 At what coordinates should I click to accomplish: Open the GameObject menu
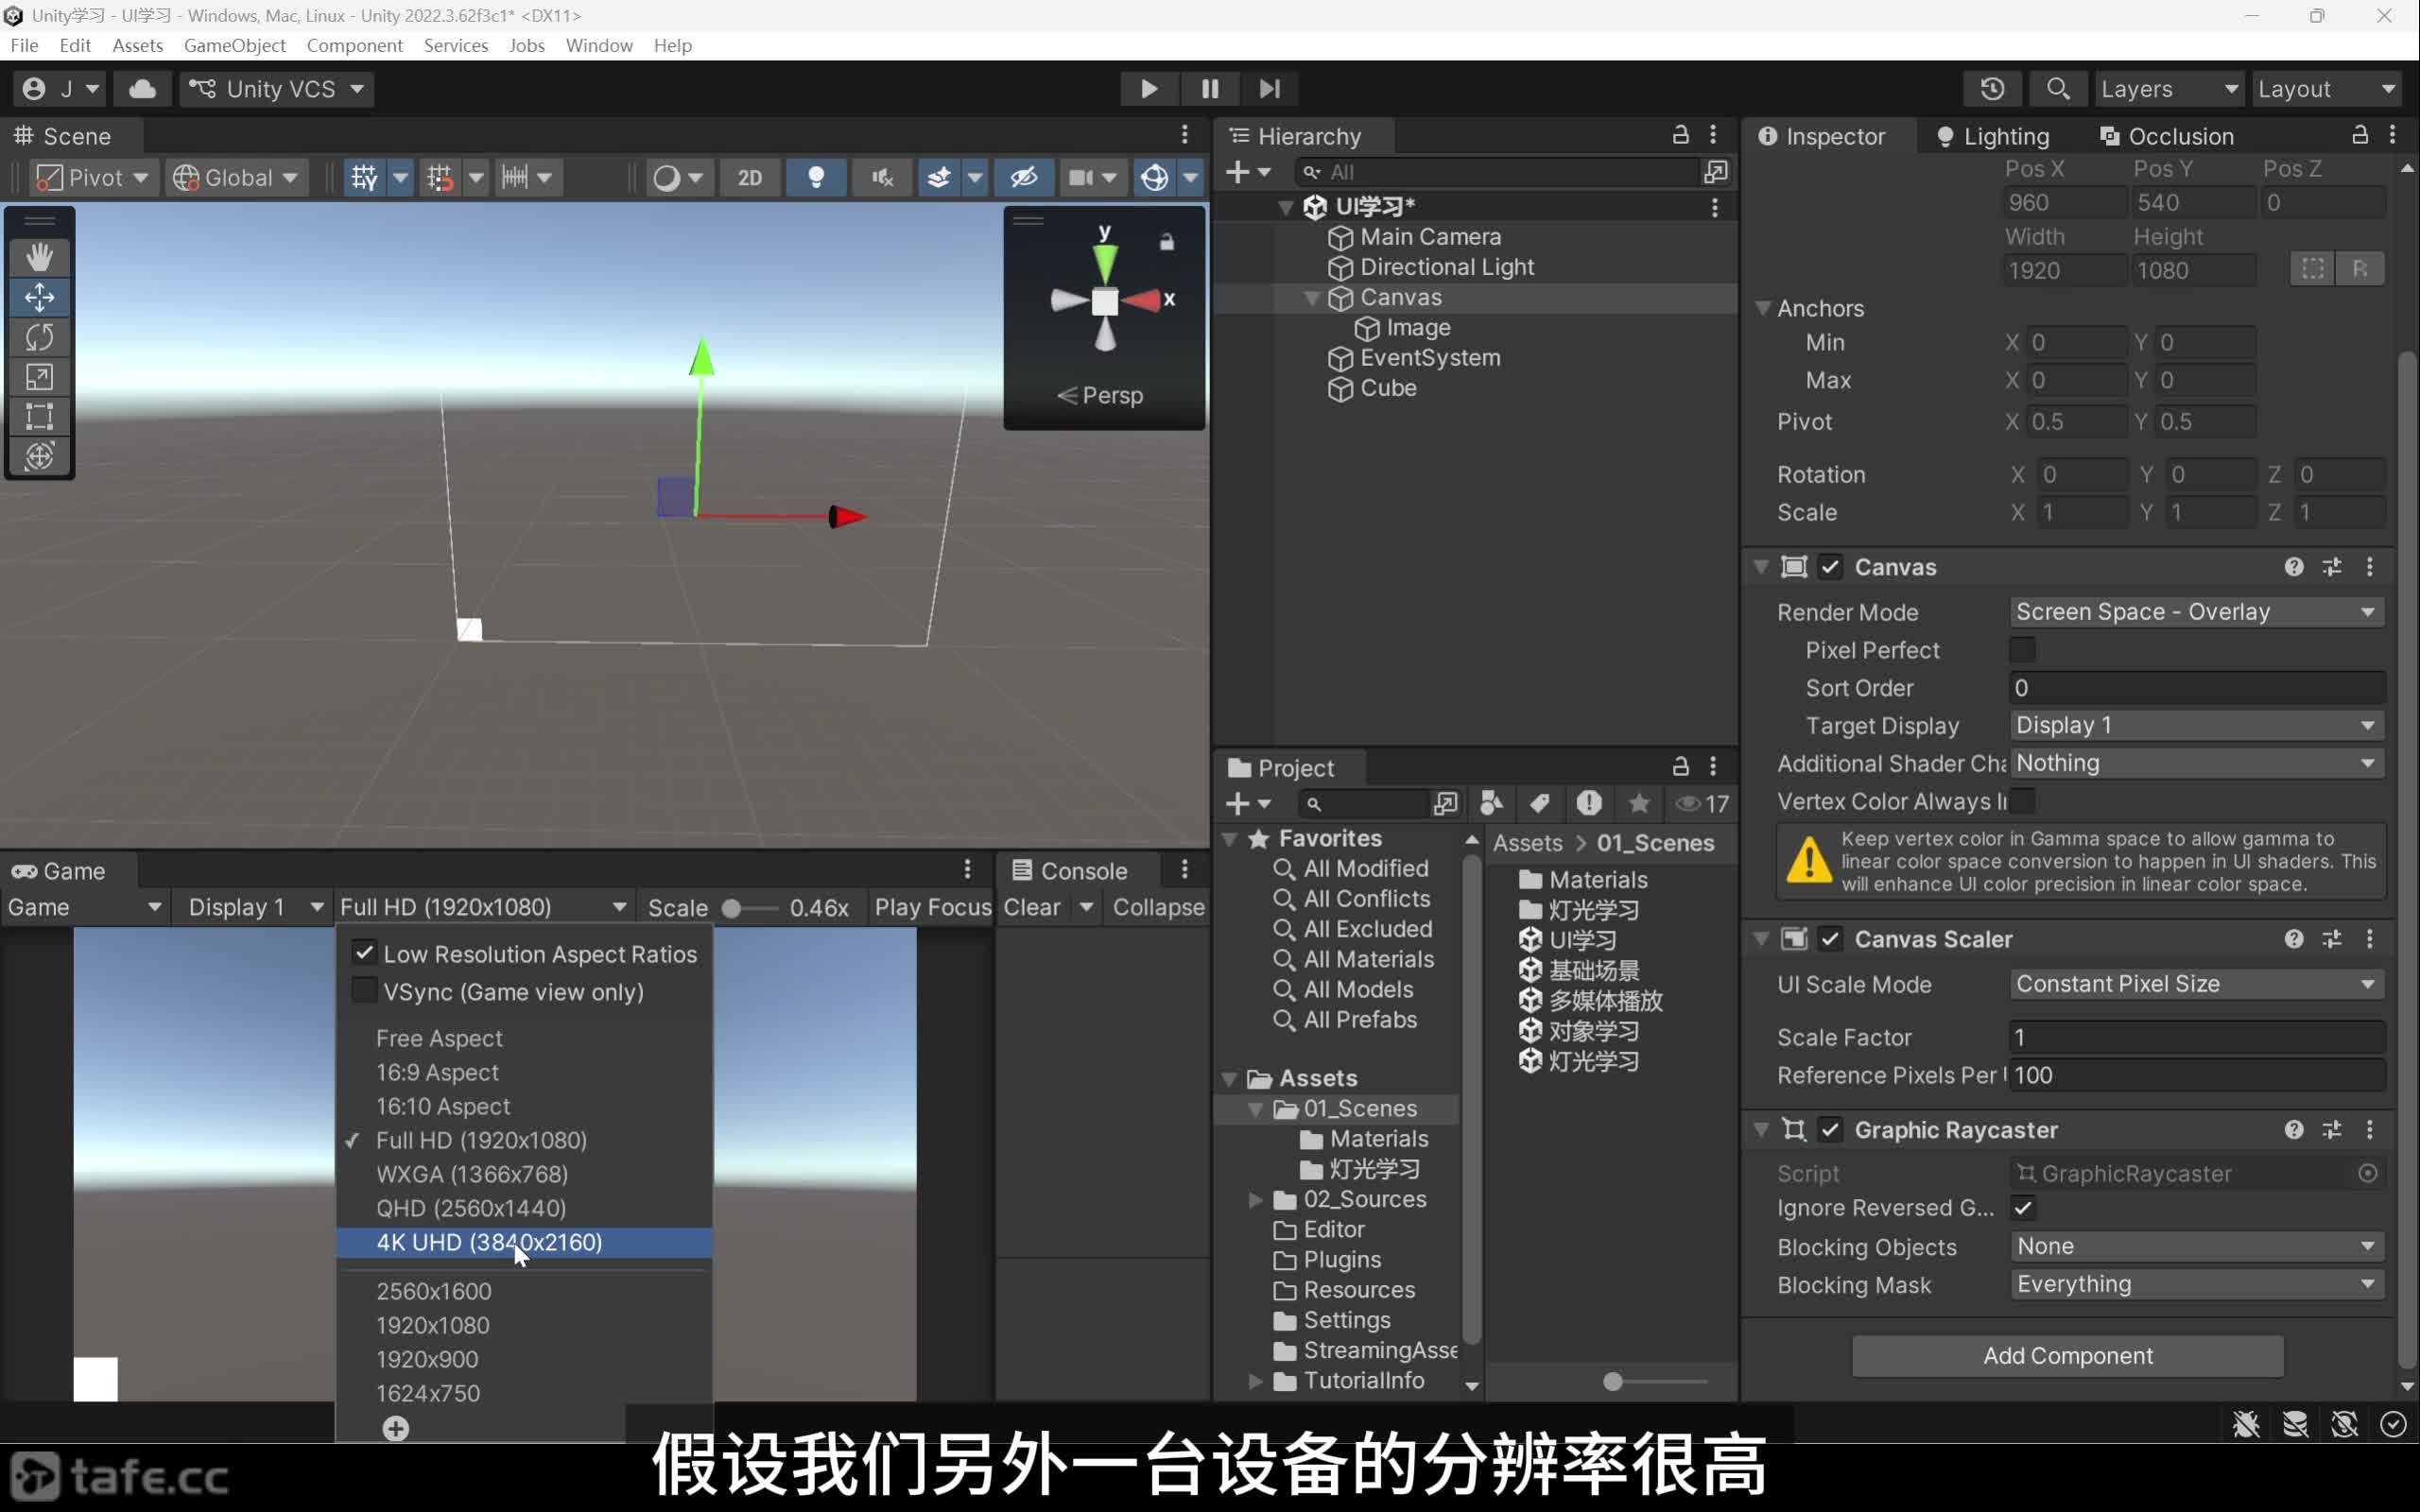(x=235, y=45)
